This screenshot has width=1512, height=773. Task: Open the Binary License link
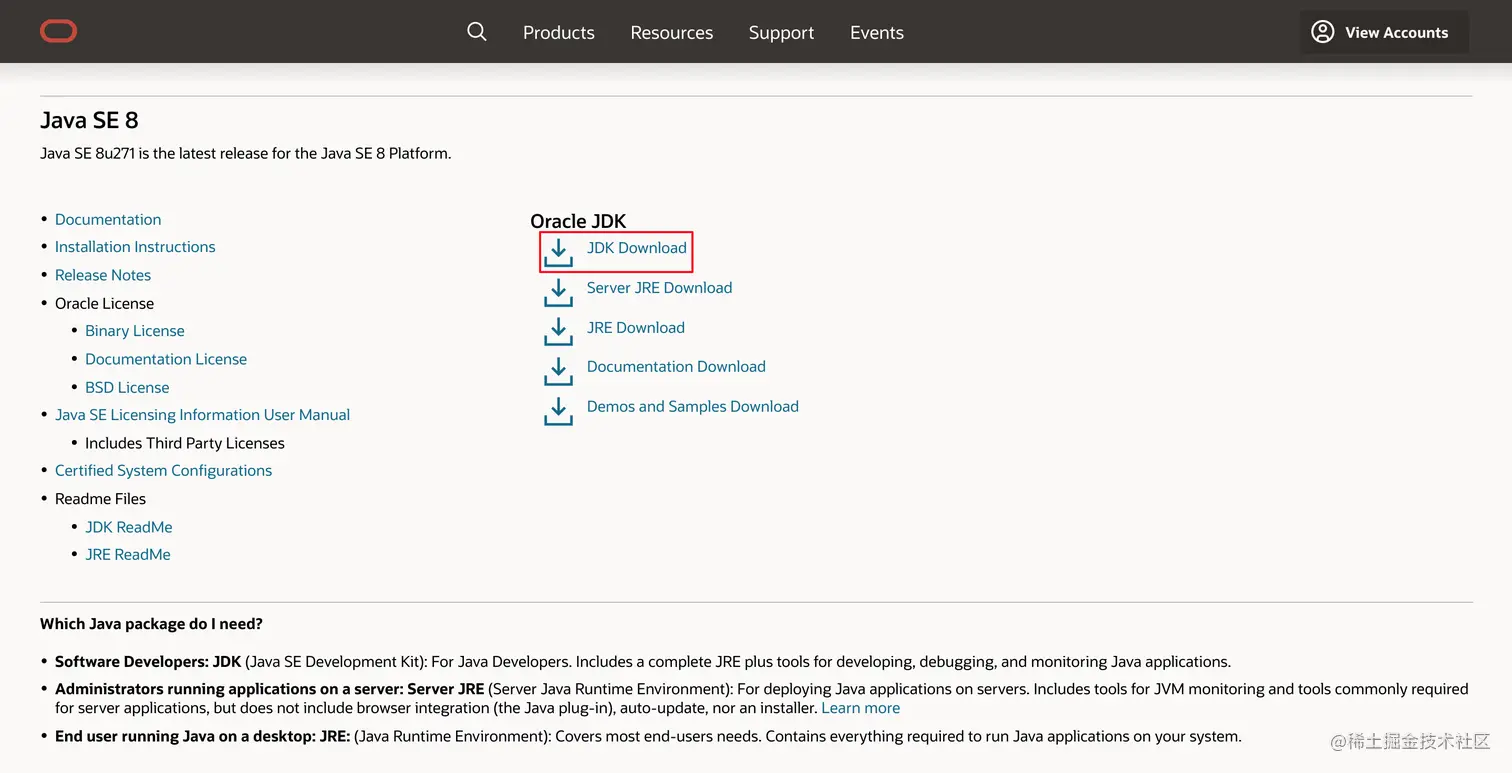[135, 331]
